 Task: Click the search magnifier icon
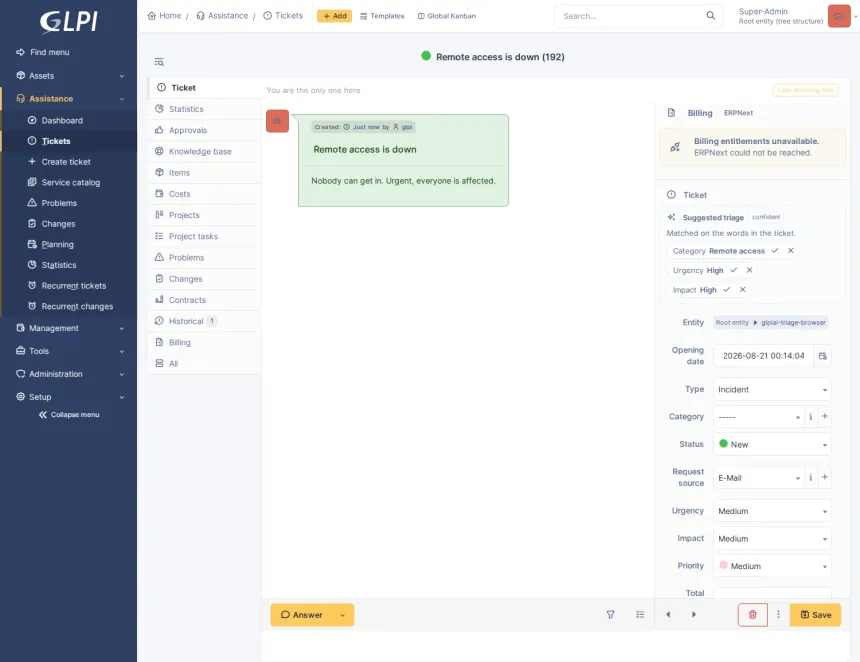click(x=710, y=16)
